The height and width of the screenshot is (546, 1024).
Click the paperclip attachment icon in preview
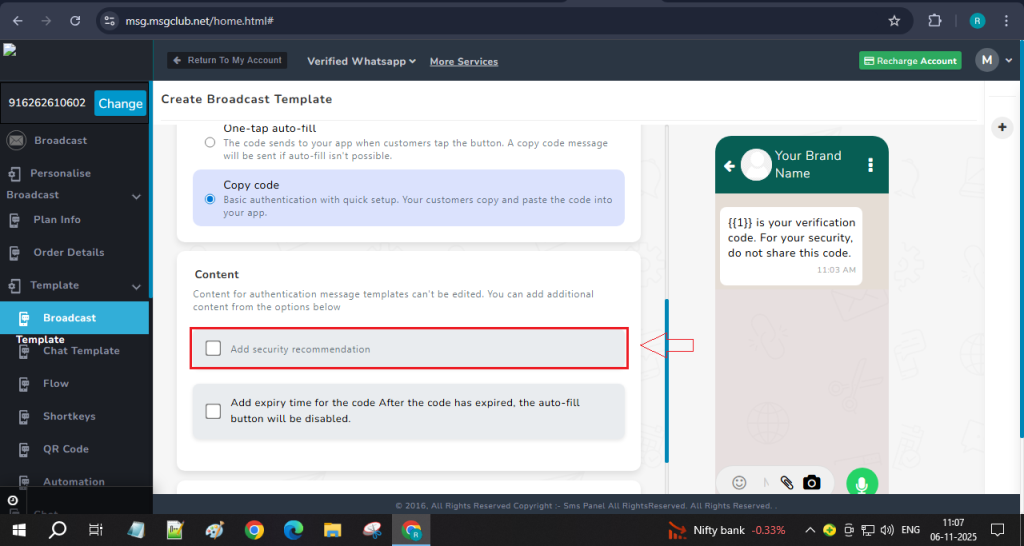[x=787, y=483]
